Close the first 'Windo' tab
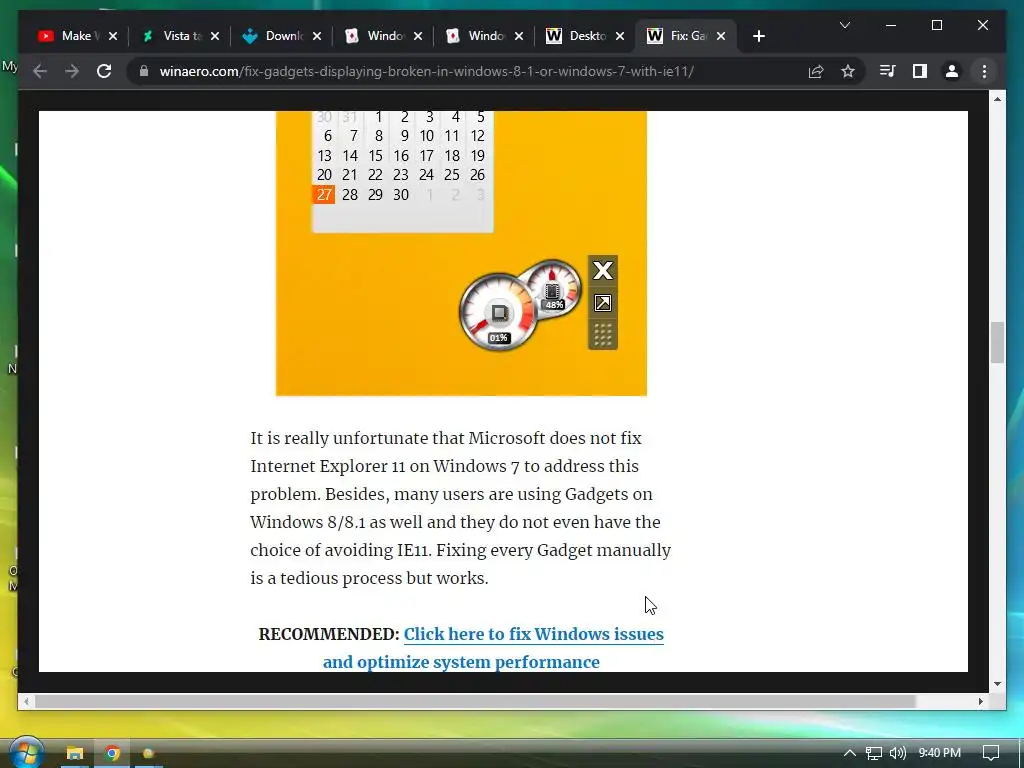This screenshot has height=768, width=1024. pos(418,36)
